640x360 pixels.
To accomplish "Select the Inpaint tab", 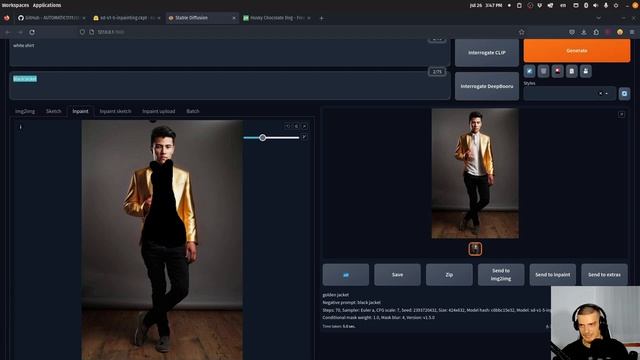I will 80,111.
